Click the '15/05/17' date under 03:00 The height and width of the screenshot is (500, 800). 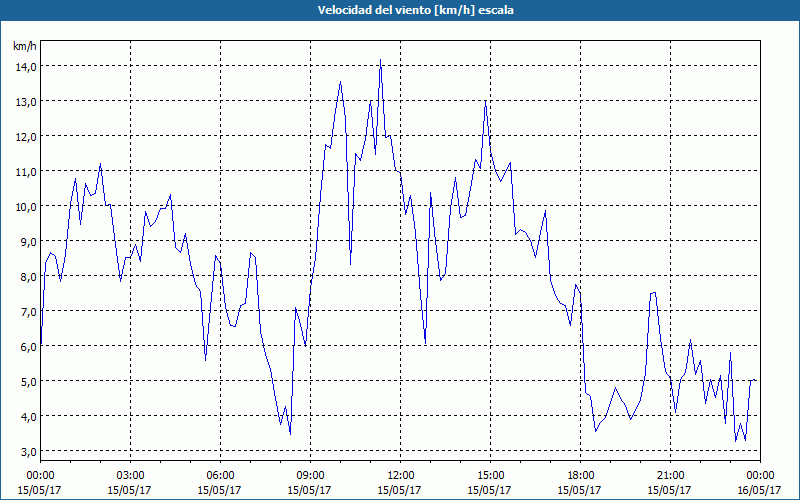point(129,490)
